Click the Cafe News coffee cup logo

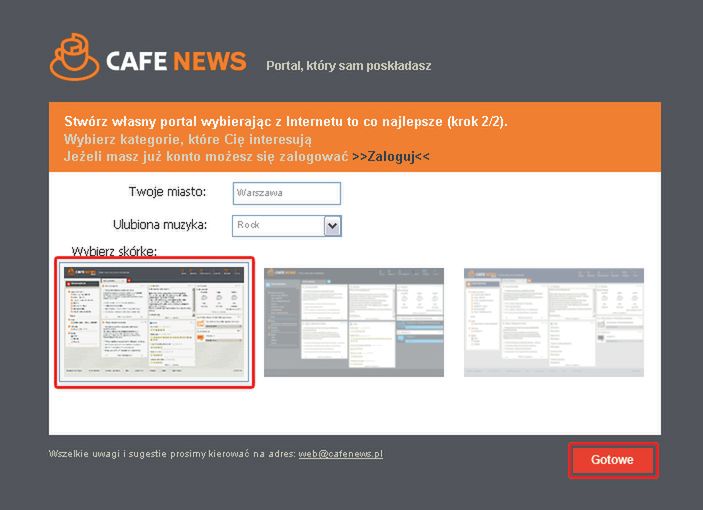pos(74,56)
